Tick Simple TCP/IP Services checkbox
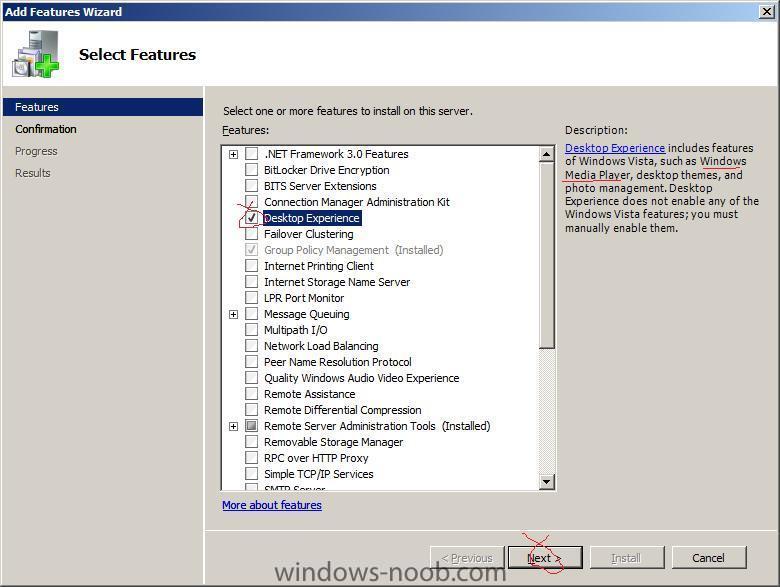Viewport: 780px width, 587px height. coord(252,474)
